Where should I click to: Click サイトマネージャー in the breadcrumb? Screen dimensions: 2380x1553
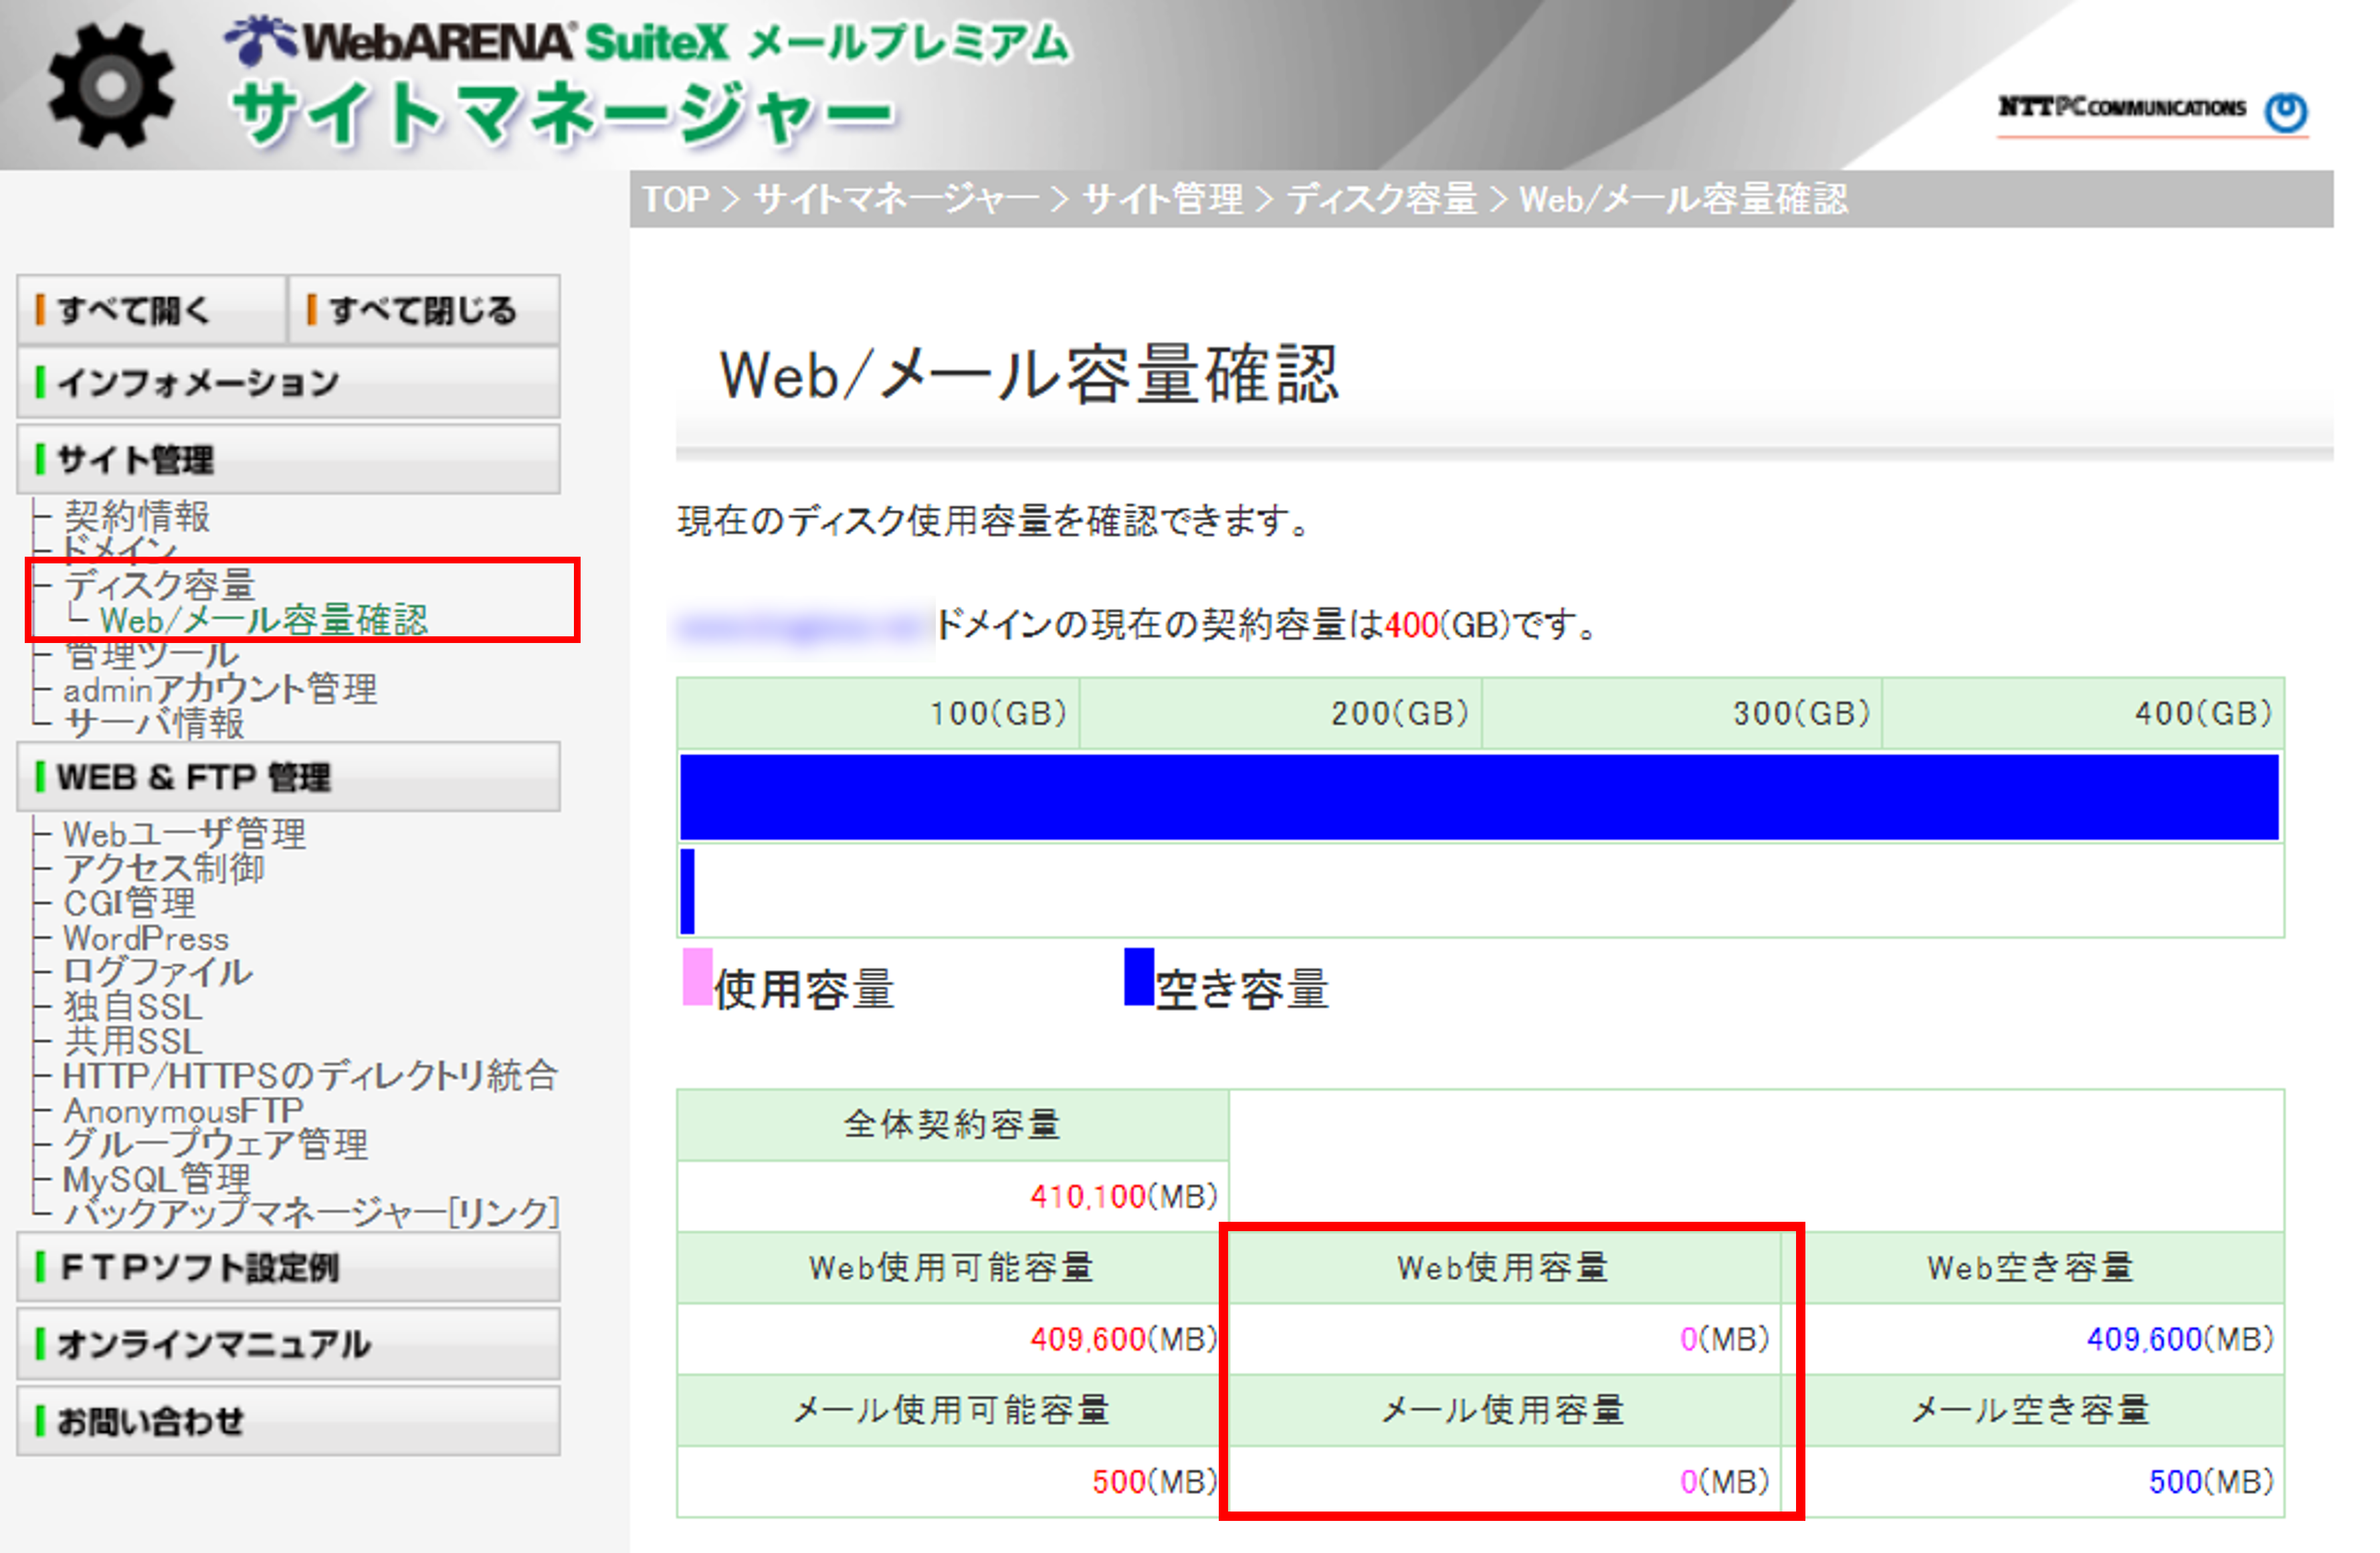(x=896, y=200)
